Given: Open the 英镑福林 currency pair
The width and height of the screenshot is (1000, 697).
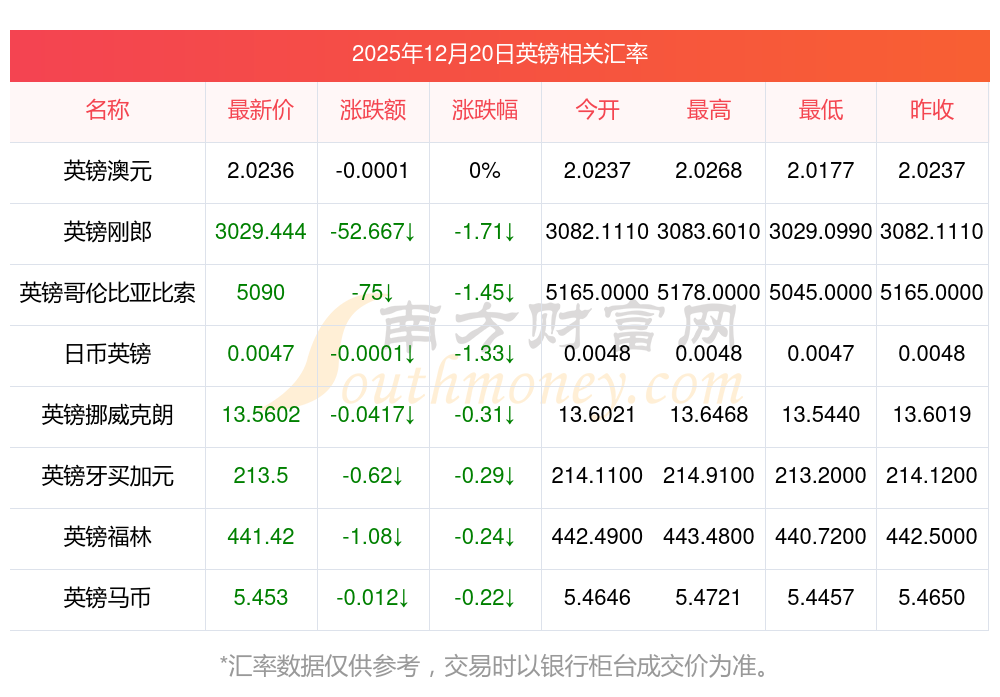Looking at the screenshot, I should [107, 537].
